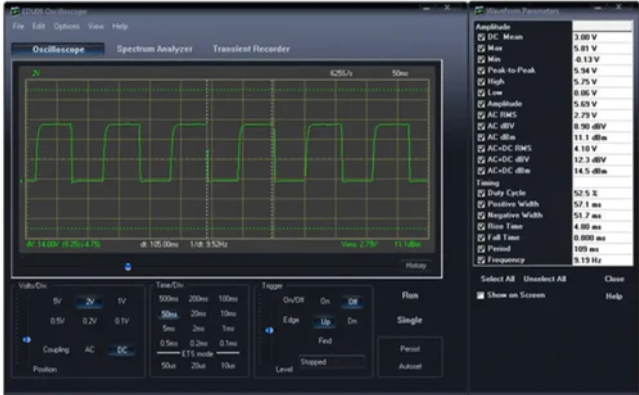Click the EDU09 Oscilloscope title bar icon
The image size is (639, 395).
(15, 11)
